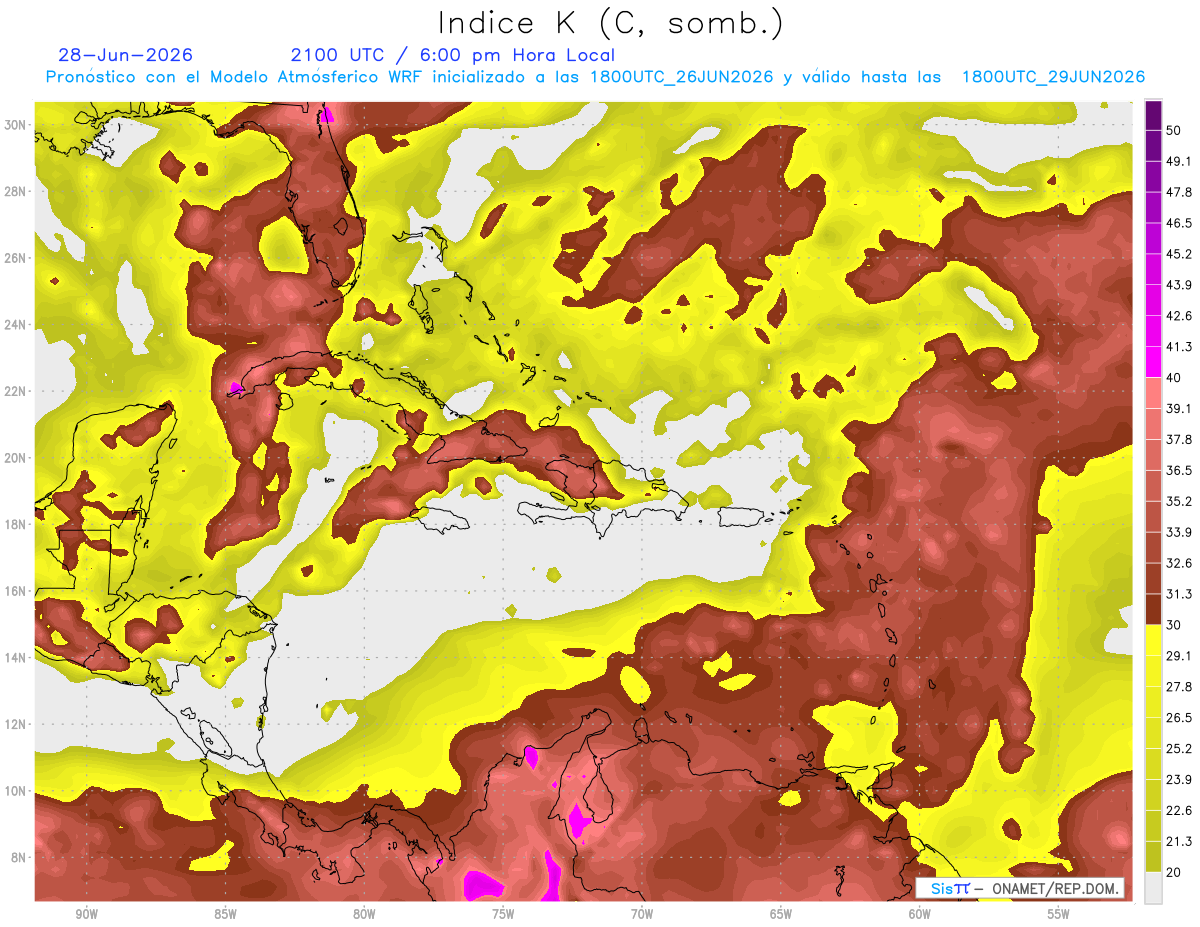This screenshot has width=1200, height=927.
Task: Click the dark purple colorbar band above 50
Action: point(1153,115)
